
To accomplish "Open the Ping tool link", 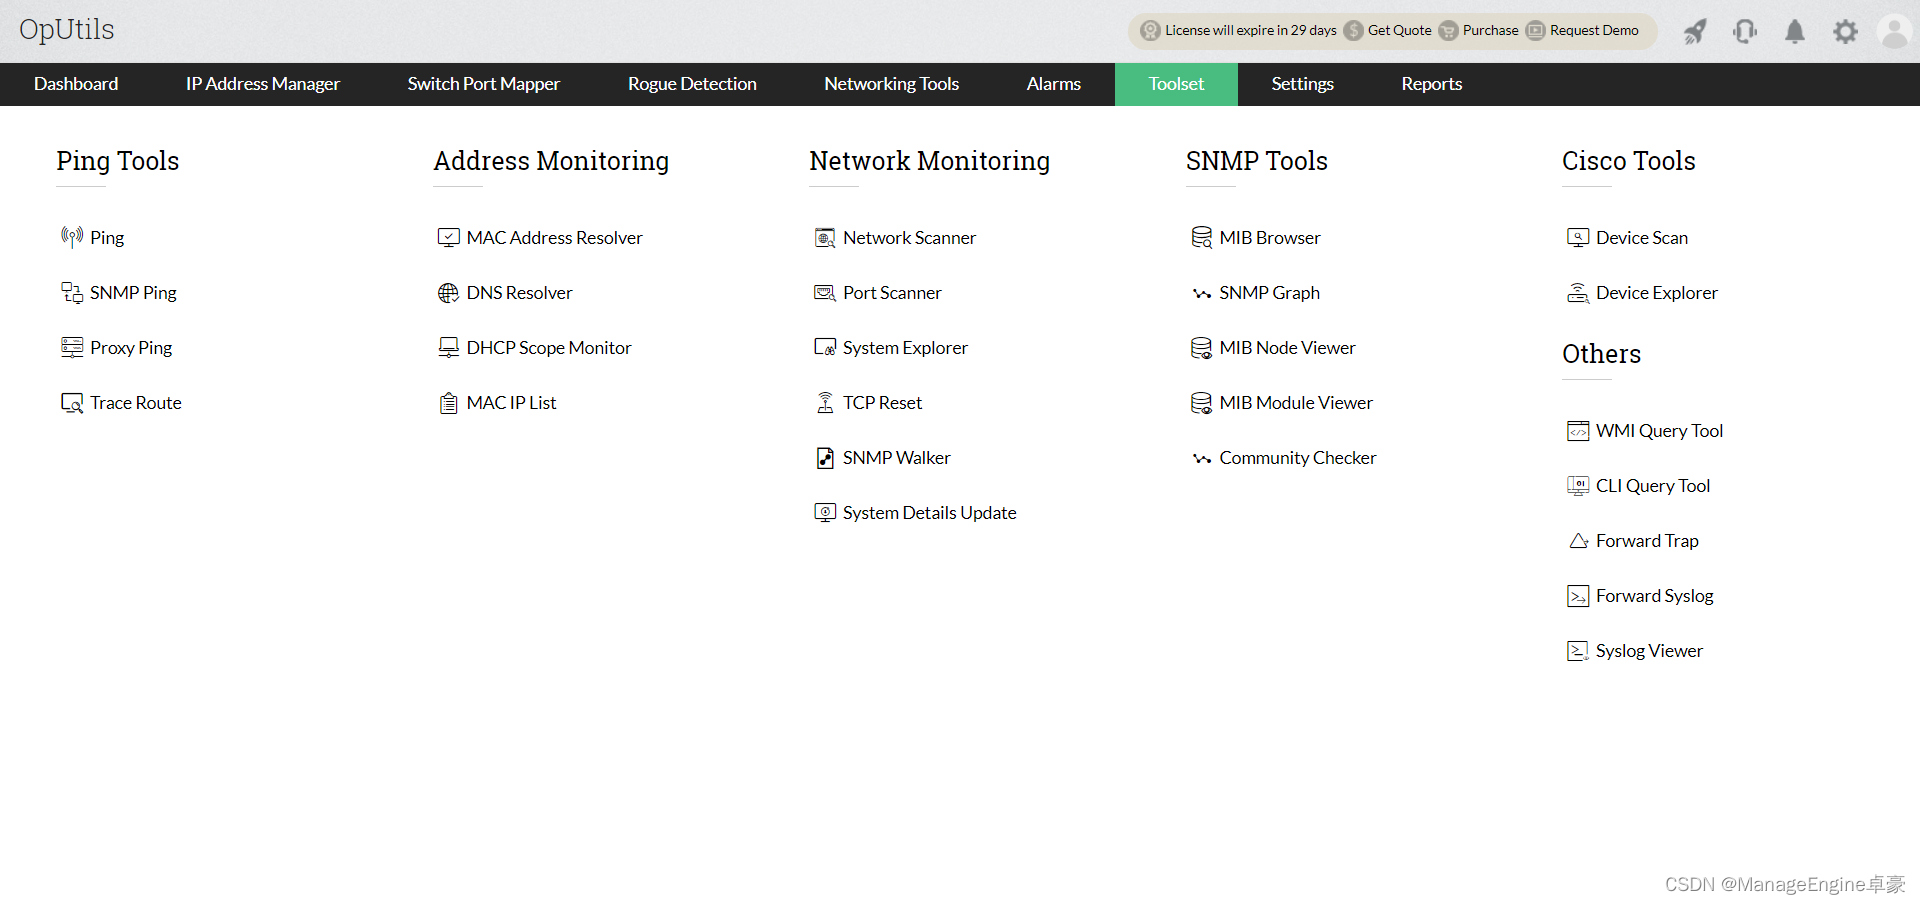I will [107, 238].
